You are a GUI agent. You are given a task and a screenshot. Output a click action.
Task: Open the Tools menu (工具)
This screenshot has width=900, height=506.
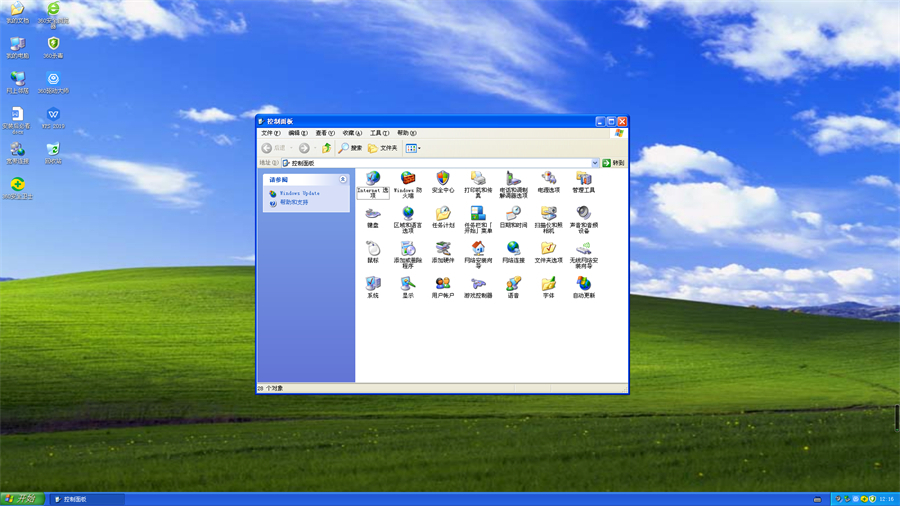coord(379,133)
